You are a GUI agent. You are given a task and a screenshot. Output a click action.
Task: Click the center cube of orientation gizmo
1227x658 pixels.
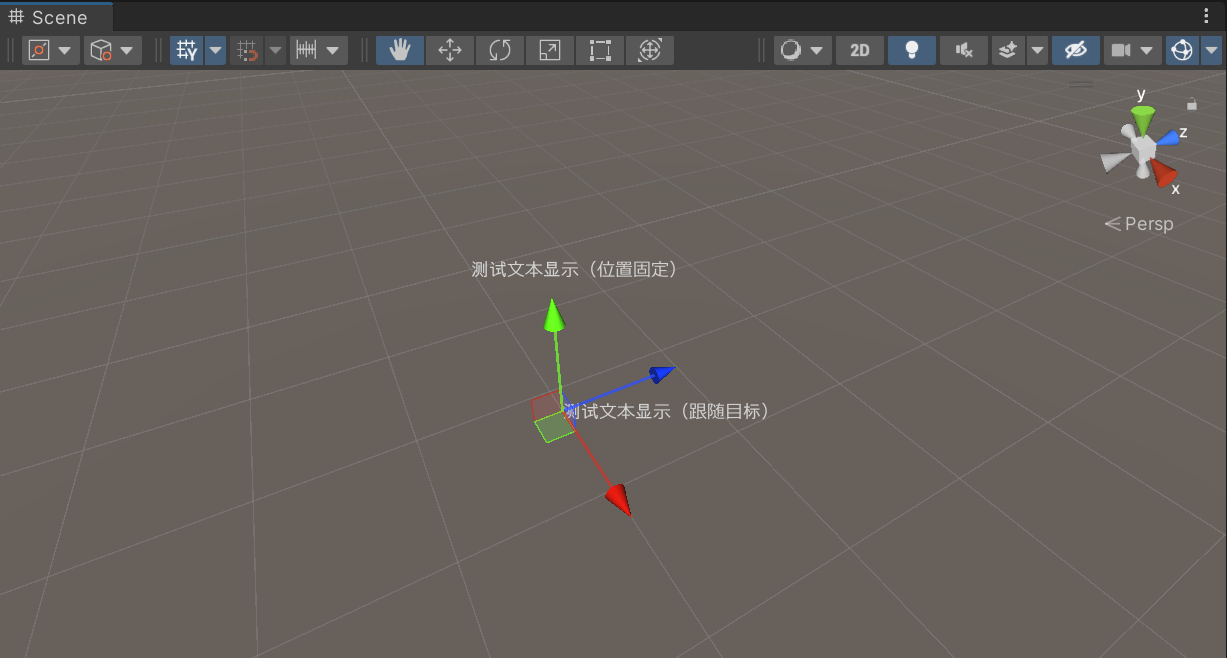click(1143, 148)
